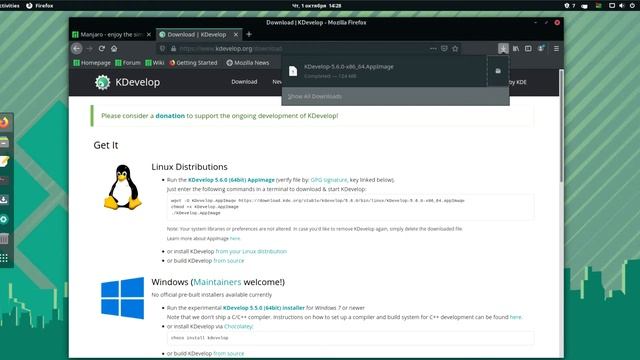Open the Firefox hamburger menu

pyautogui.click(x=556, y=49)
